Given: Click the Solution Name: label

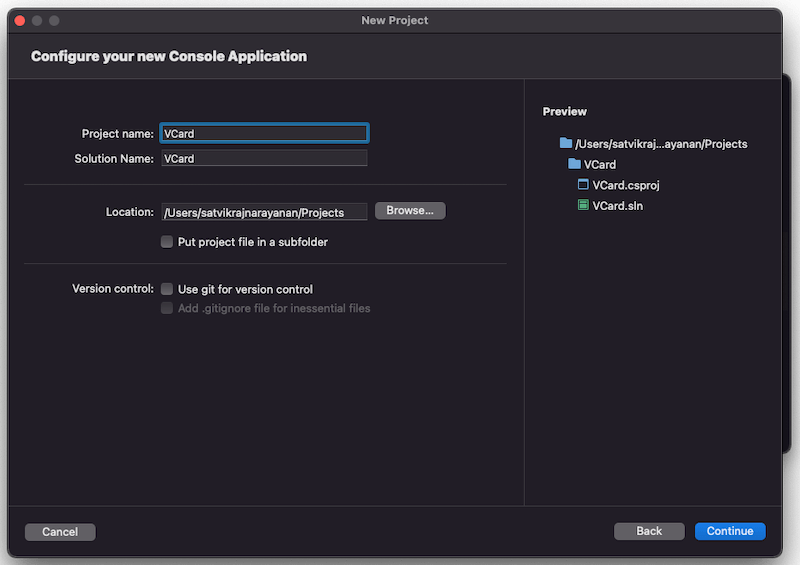Looking at the screenshot, I should [114, 159].
